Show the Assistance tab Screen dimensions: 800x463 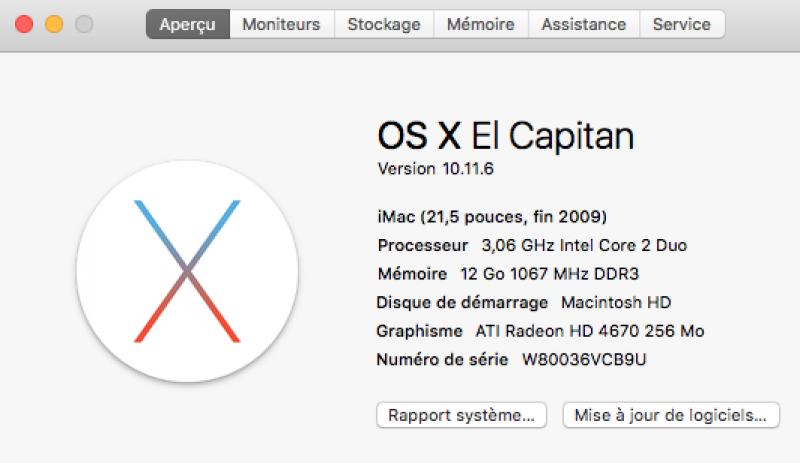pyautogui.click(x=583, y=24)
